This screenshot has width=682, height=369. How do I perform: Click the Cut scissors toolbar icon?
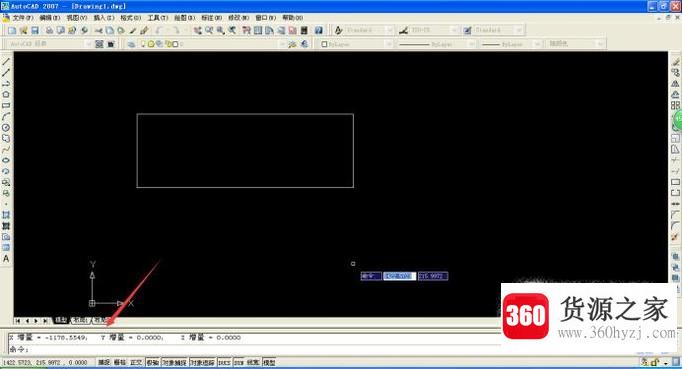pyautogui.click(x=99, y=30)
